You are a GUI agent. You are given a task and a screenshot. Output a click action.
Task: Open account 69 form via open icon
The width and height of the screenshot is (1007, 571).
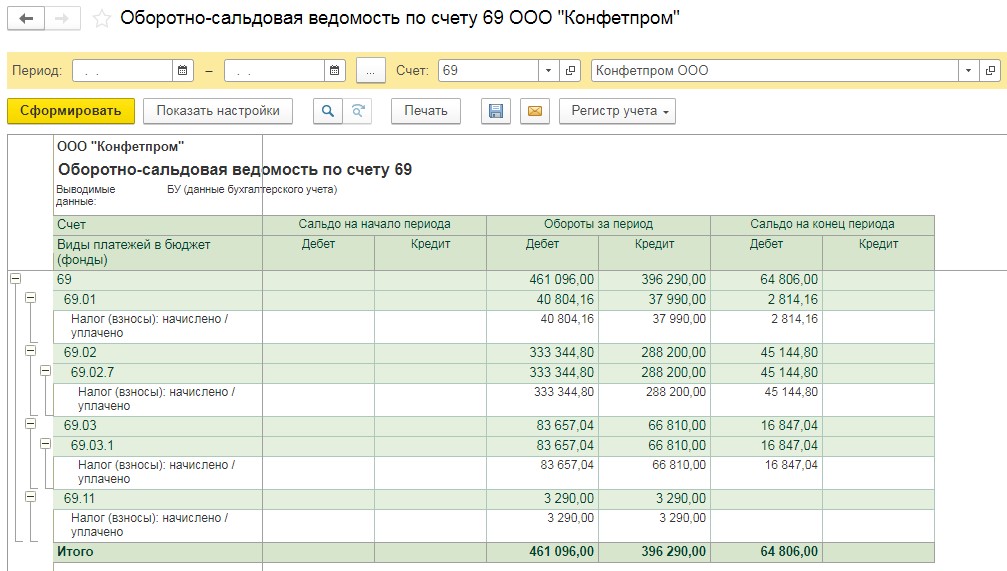(571, 71)
